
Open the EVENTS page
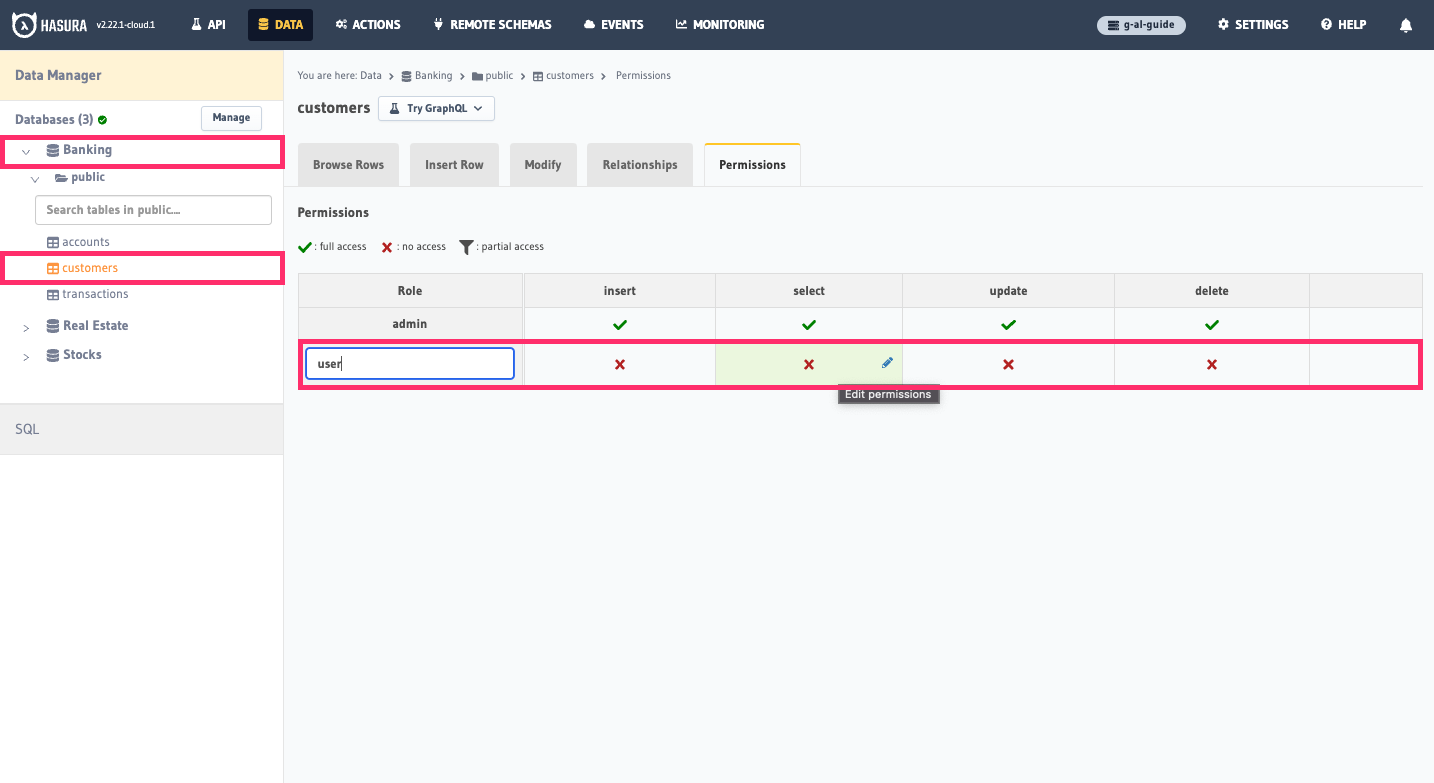tap(613, 24)
